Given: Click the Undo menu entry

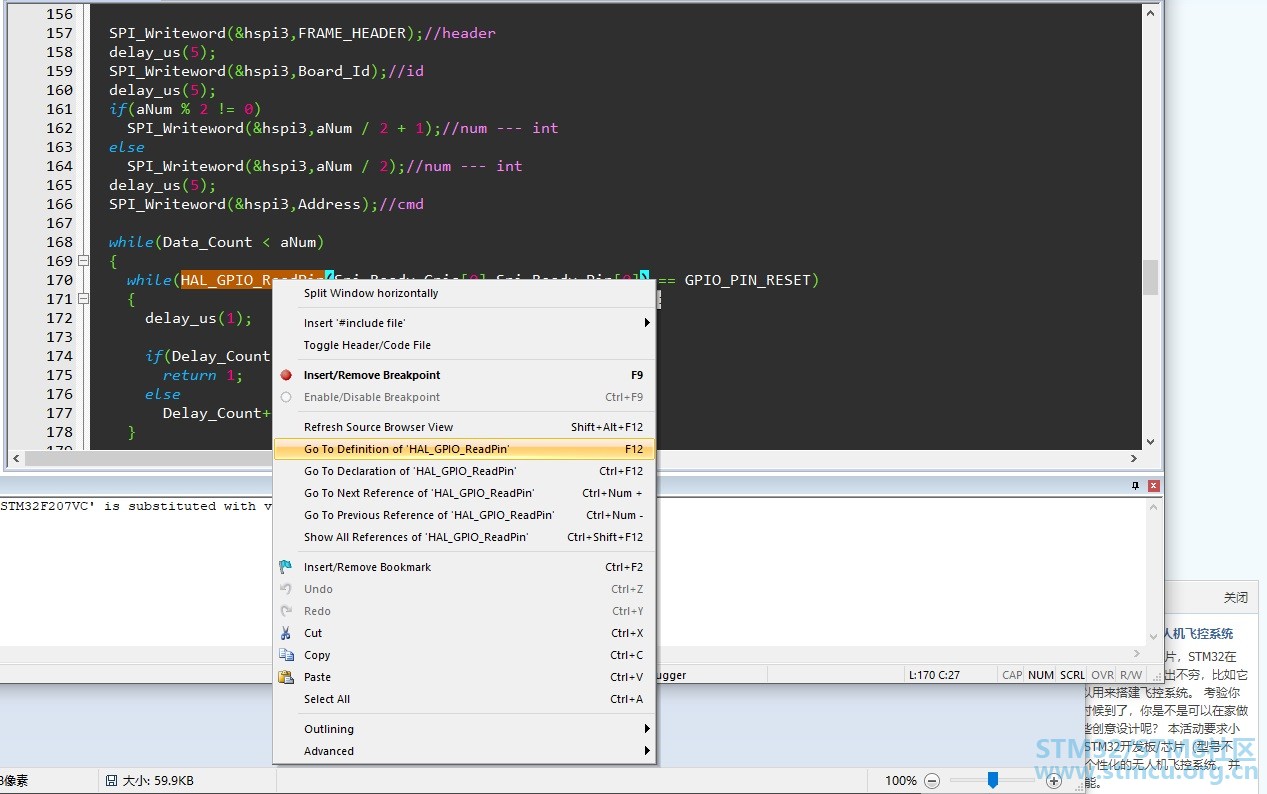Looking at the screenshot, I should click(x=464, y=589).
